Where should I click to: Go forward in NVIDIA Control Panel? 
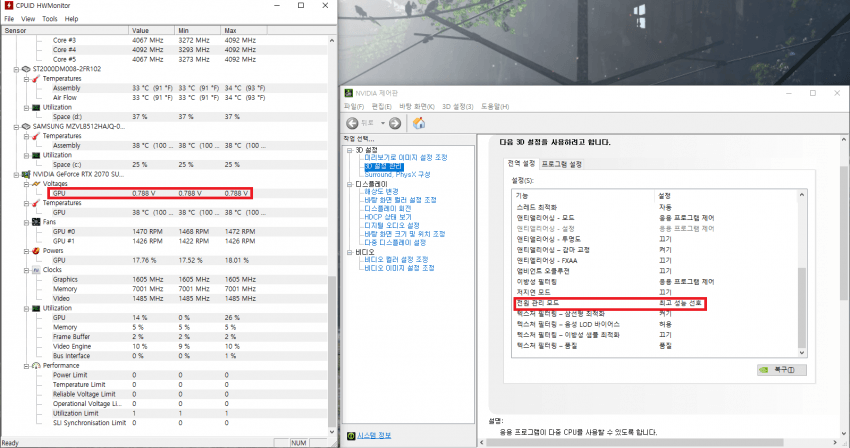[395, 123]
